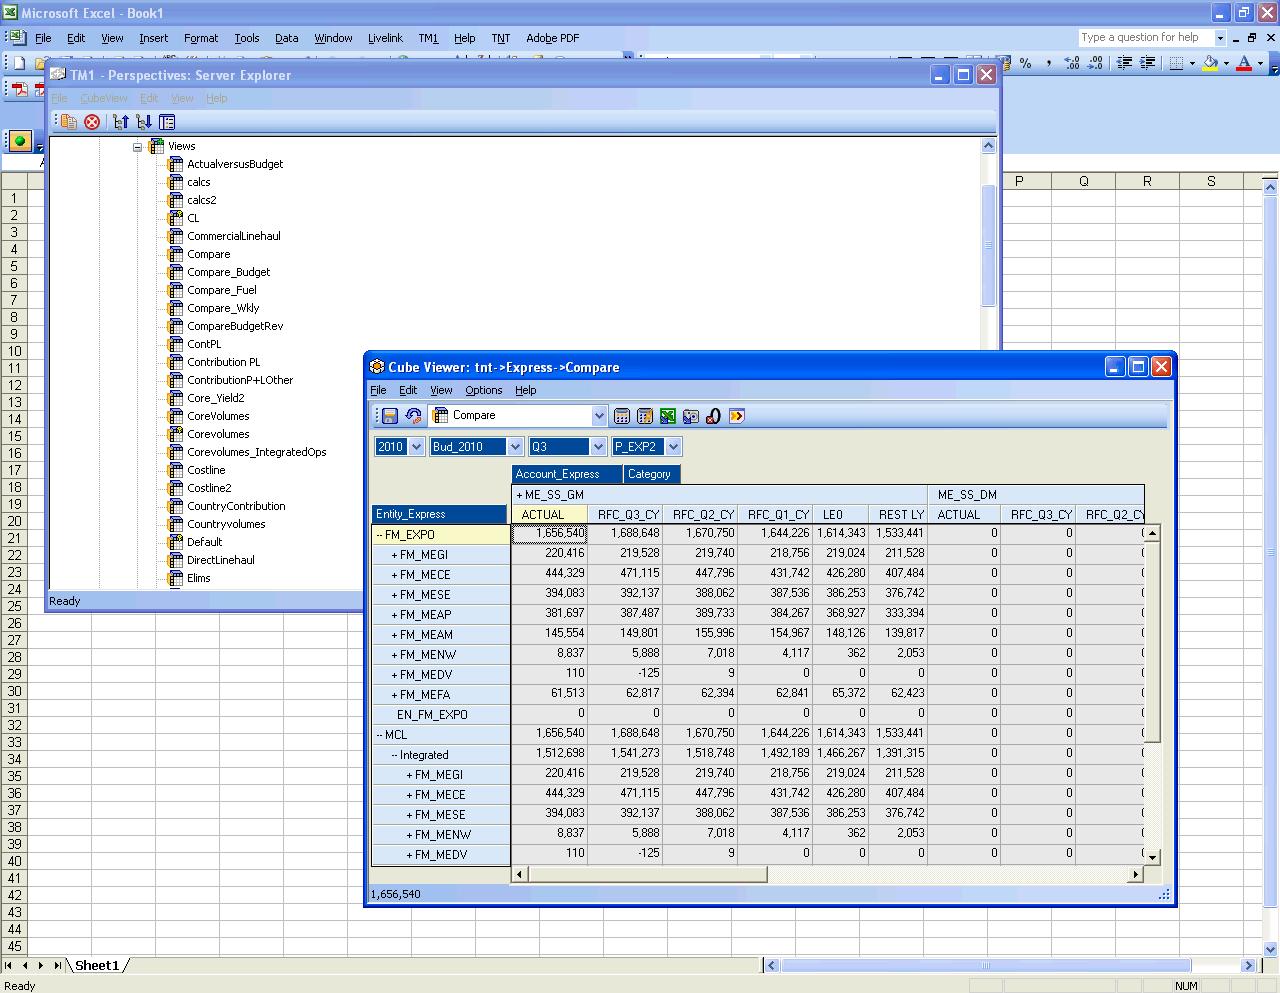
Task: Click Cube Viewer horizontal scrollbar thumb
Action: 647,874
